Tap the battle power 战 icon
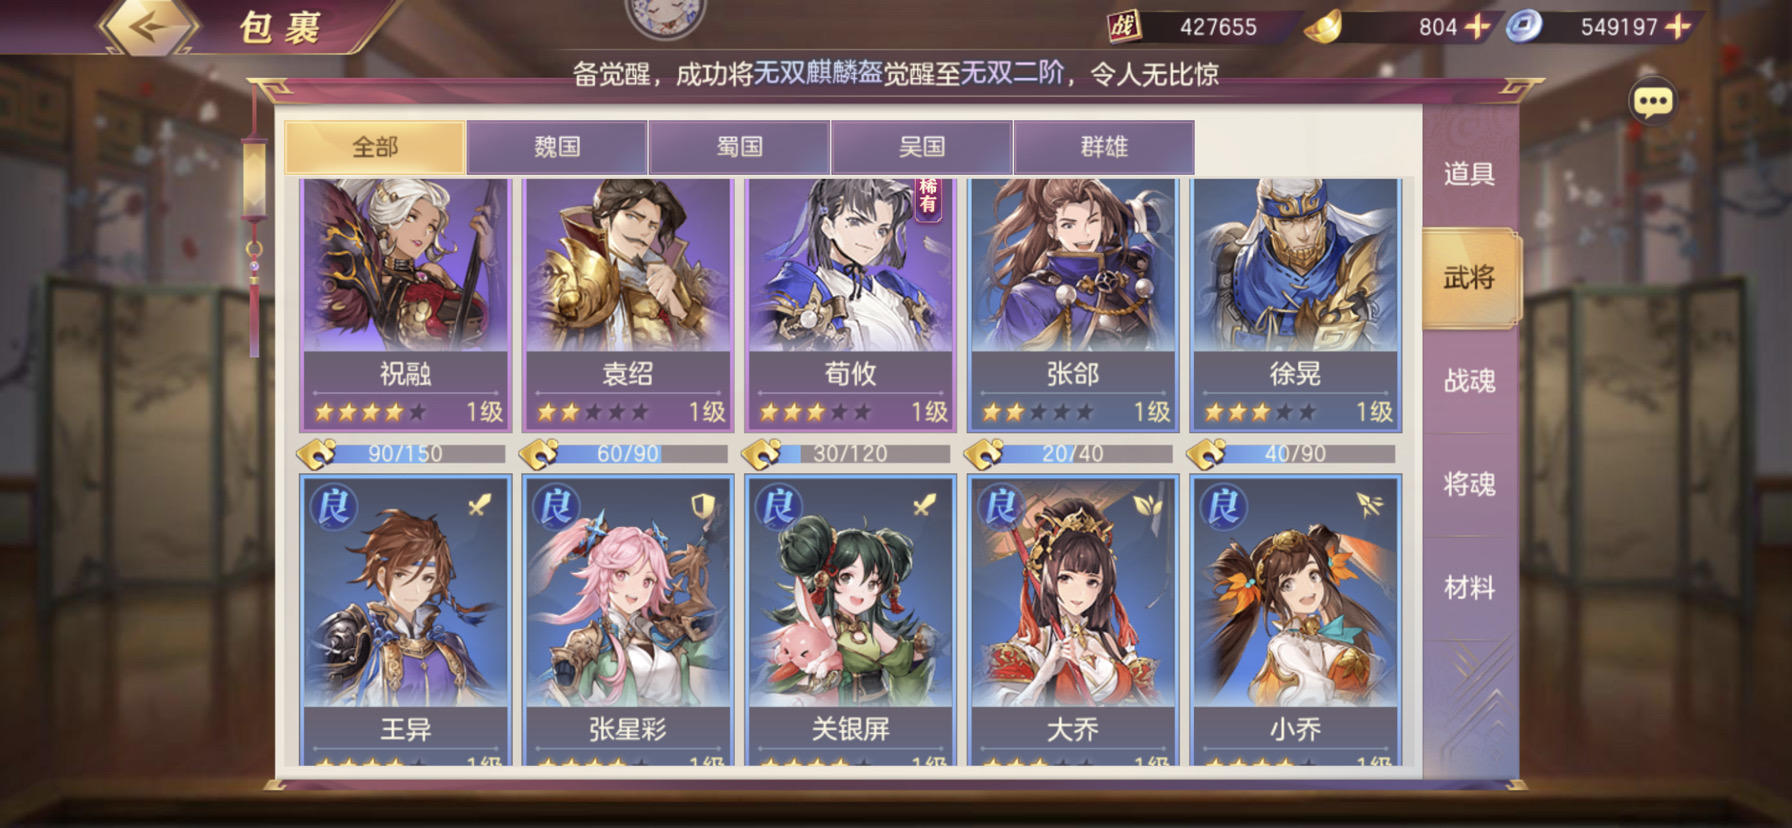 coord(1126,26)
